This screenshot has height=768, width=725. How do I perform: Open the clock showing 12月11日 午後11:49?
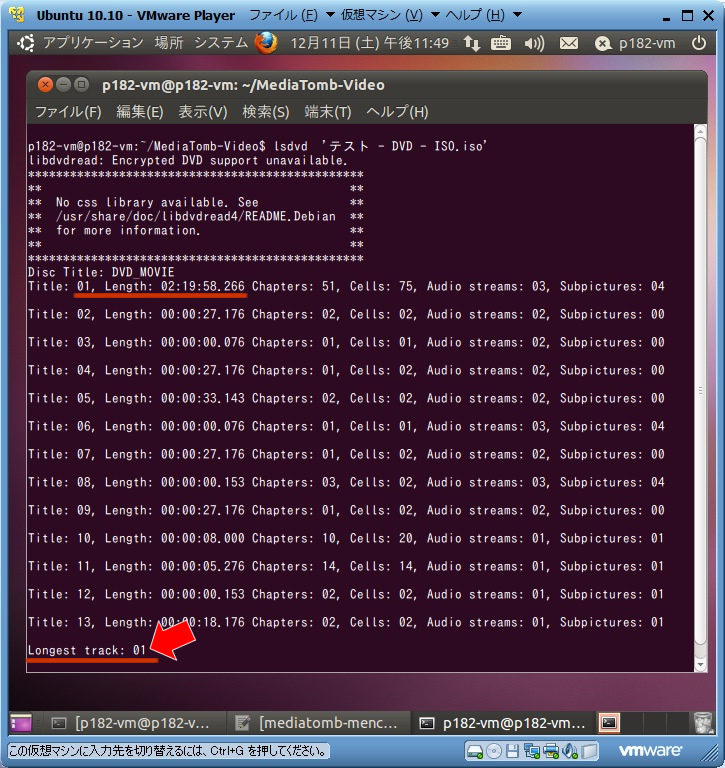point(370,43)
